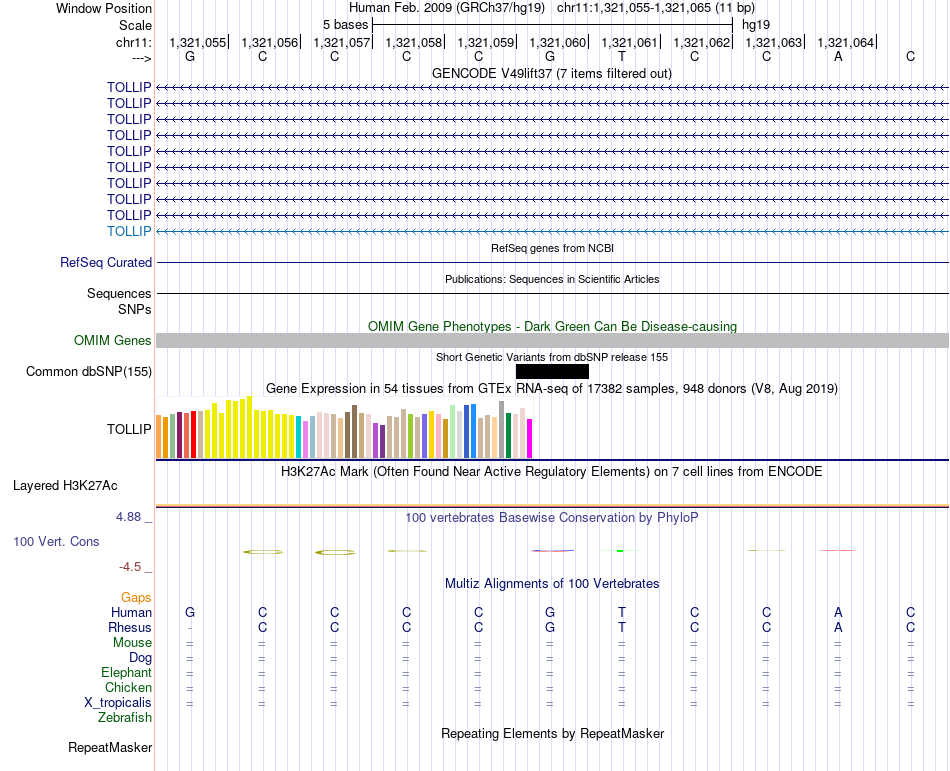The width and height of the screenshot is (950, 771).
Task: Click the T base in the top sequence row
Action: [x=622, y=56]
